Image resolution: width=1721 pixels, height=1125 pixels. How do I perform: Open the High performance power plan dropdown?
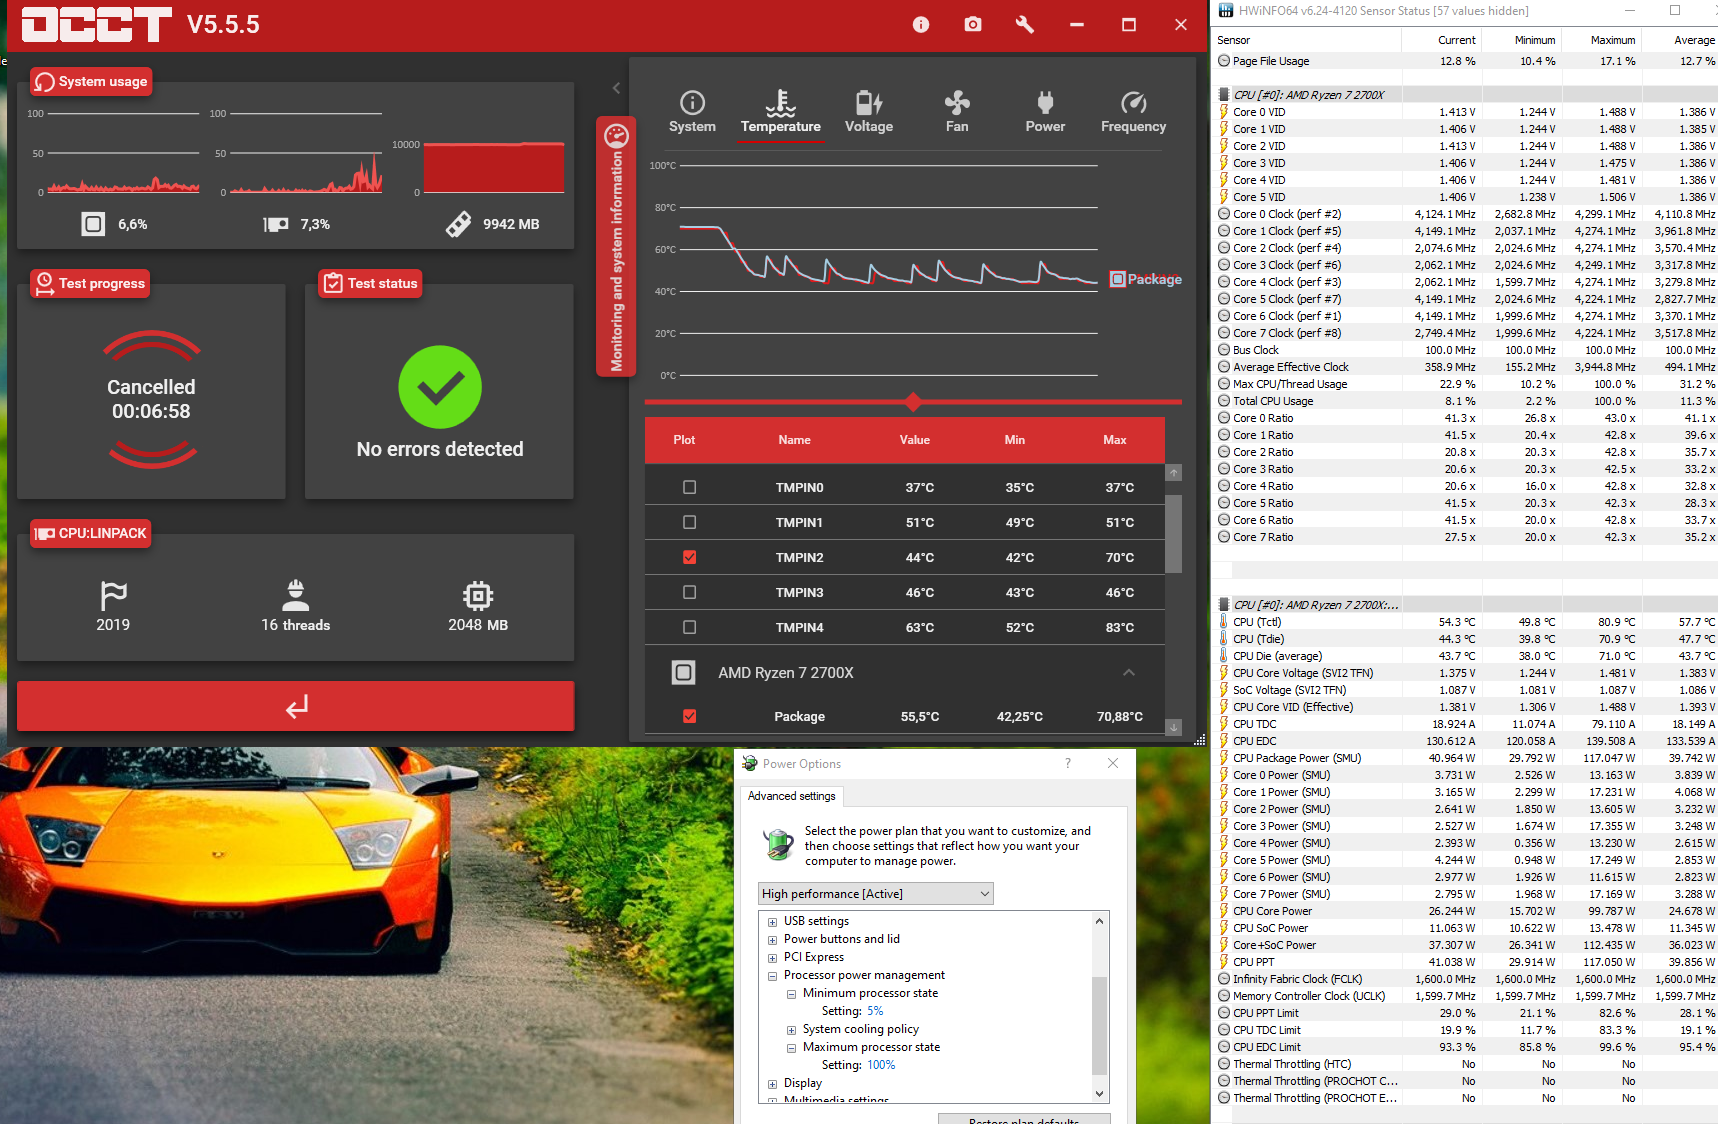[876, 894]
